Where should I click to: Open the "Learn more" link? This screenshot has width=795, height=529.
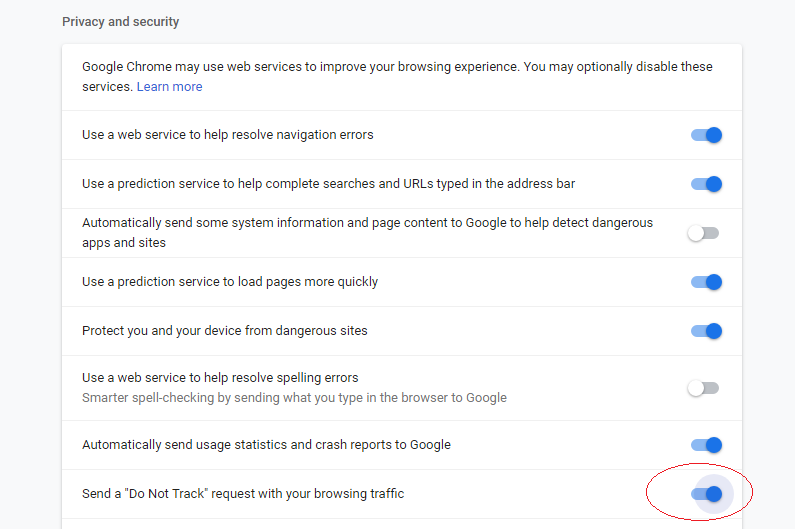(x=169, y=87)
